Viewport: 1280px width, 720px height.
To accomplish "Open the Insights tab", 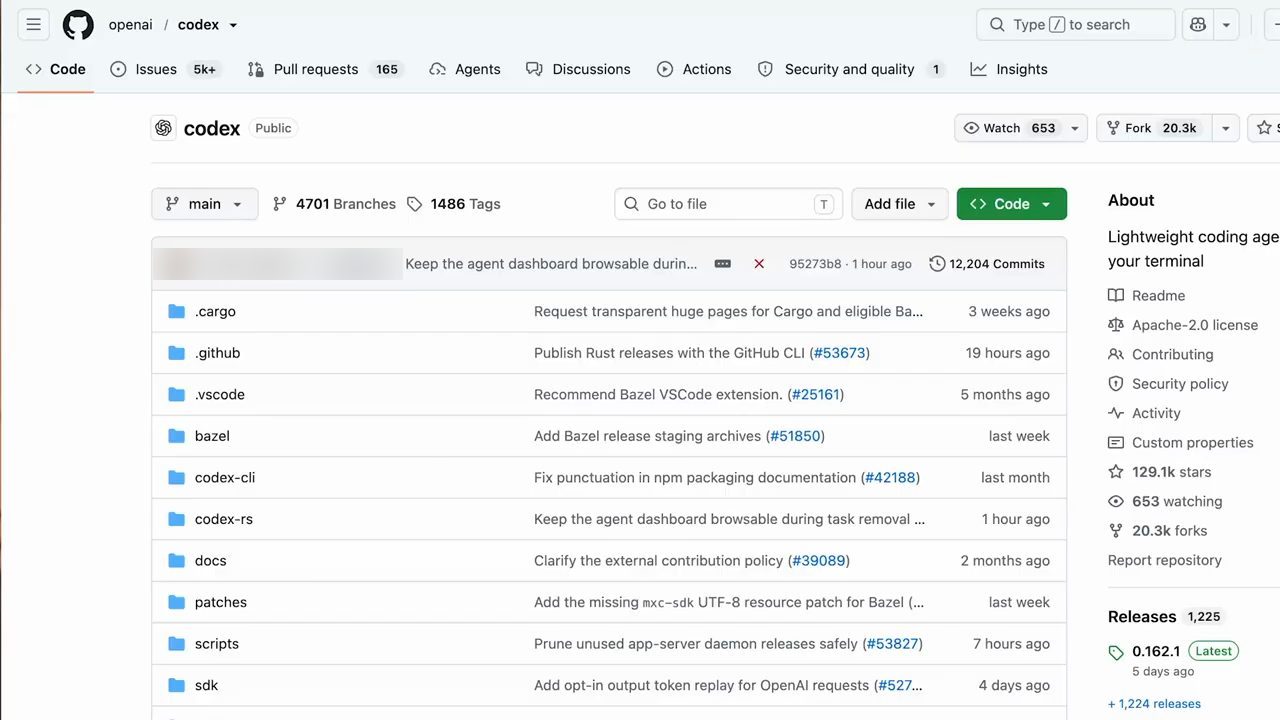I will pyautogui.click(x=1009, y=69).
